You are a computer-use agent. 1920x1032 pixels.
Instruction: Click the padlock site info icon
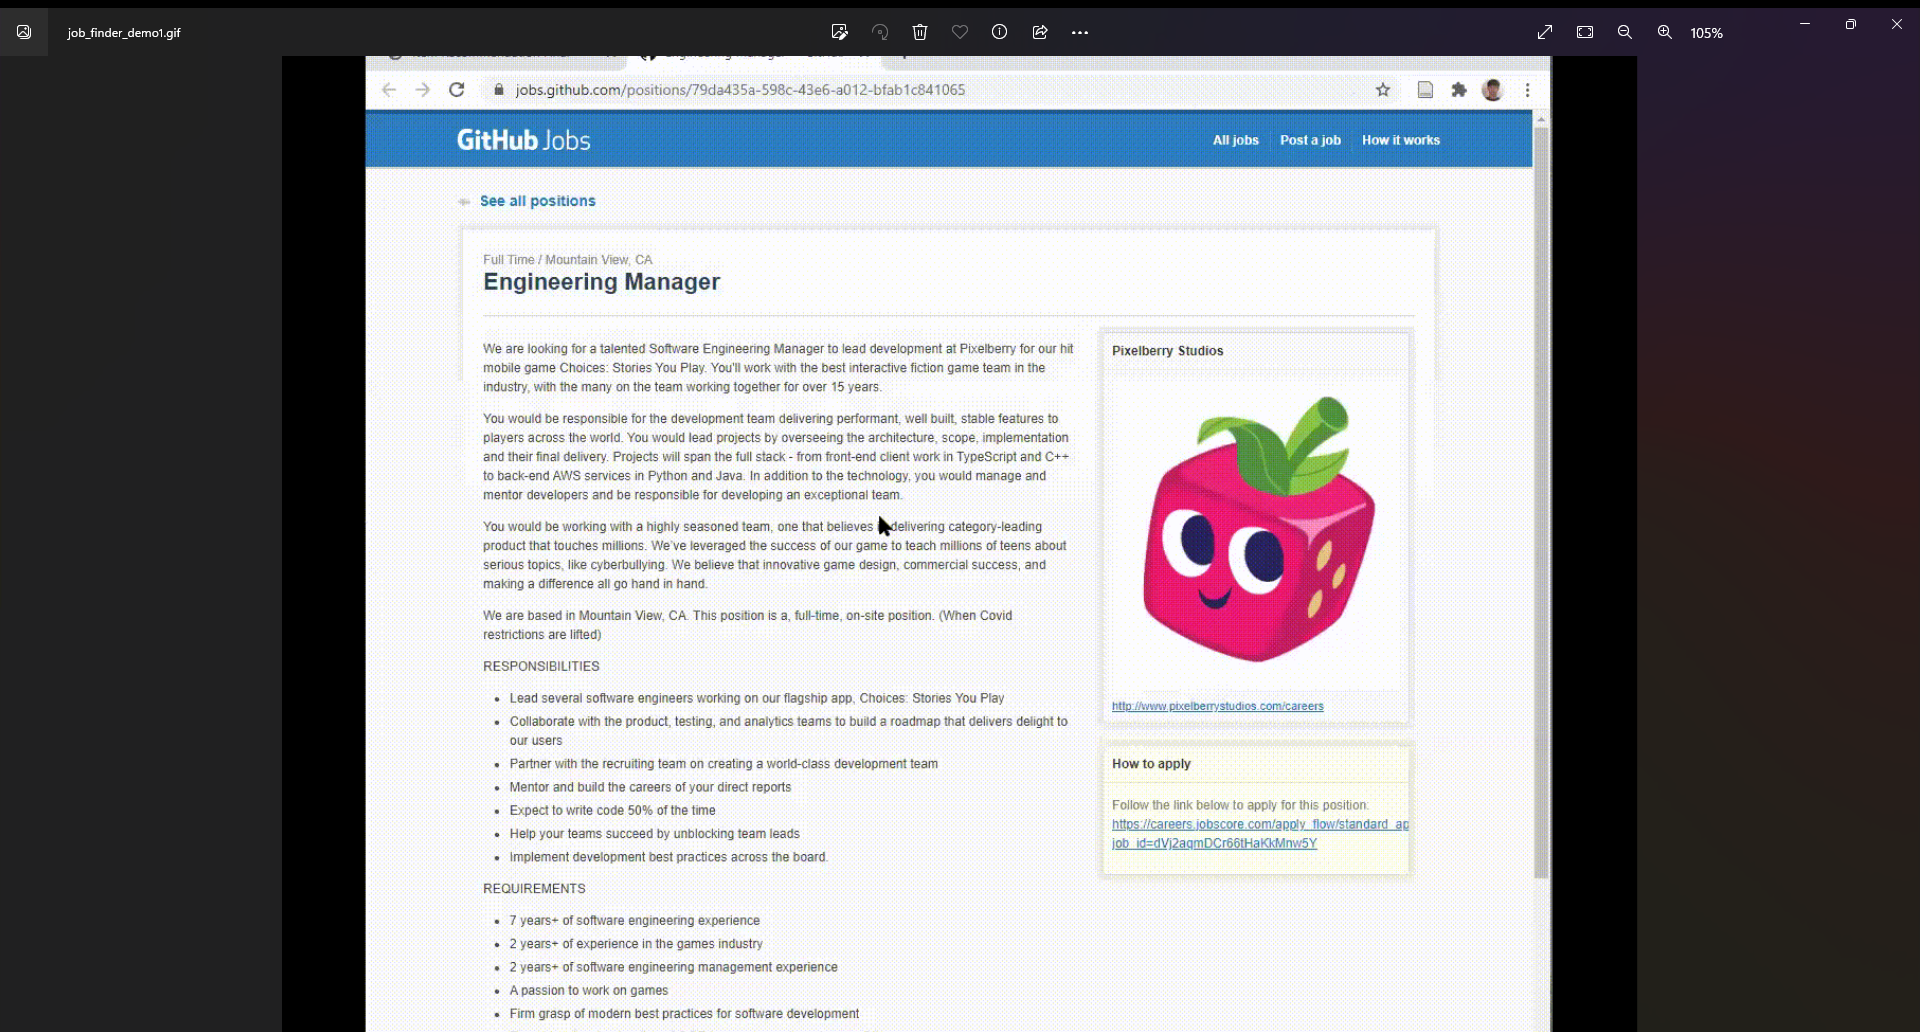pos(499,90)
